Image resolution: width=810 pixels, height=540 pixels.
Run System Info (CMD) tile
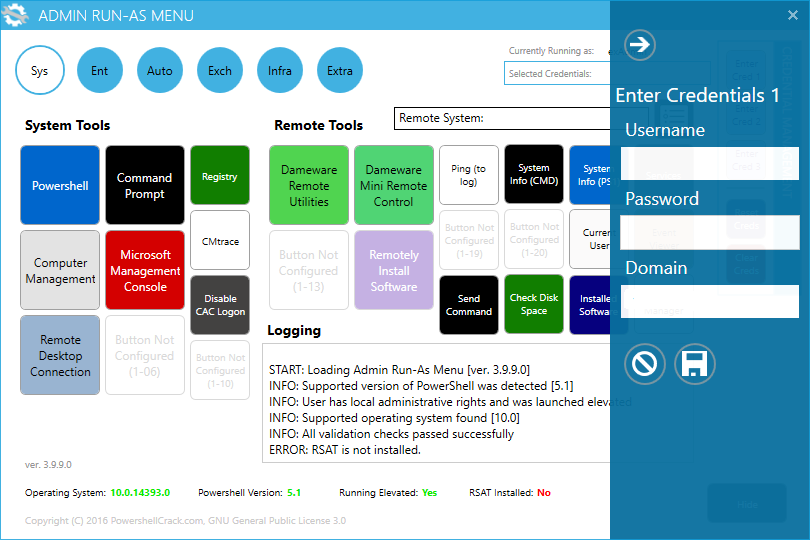coord(534,175)
